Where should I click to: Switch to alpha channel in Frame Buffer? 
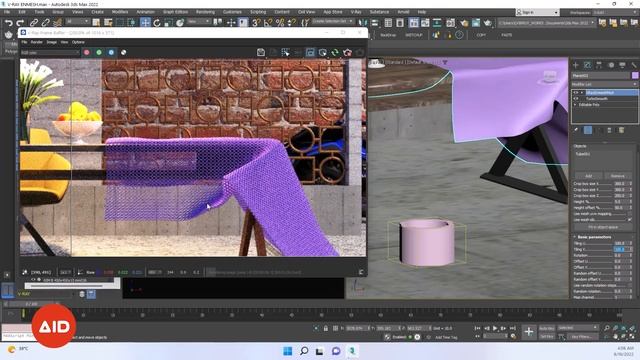point(123,52)
